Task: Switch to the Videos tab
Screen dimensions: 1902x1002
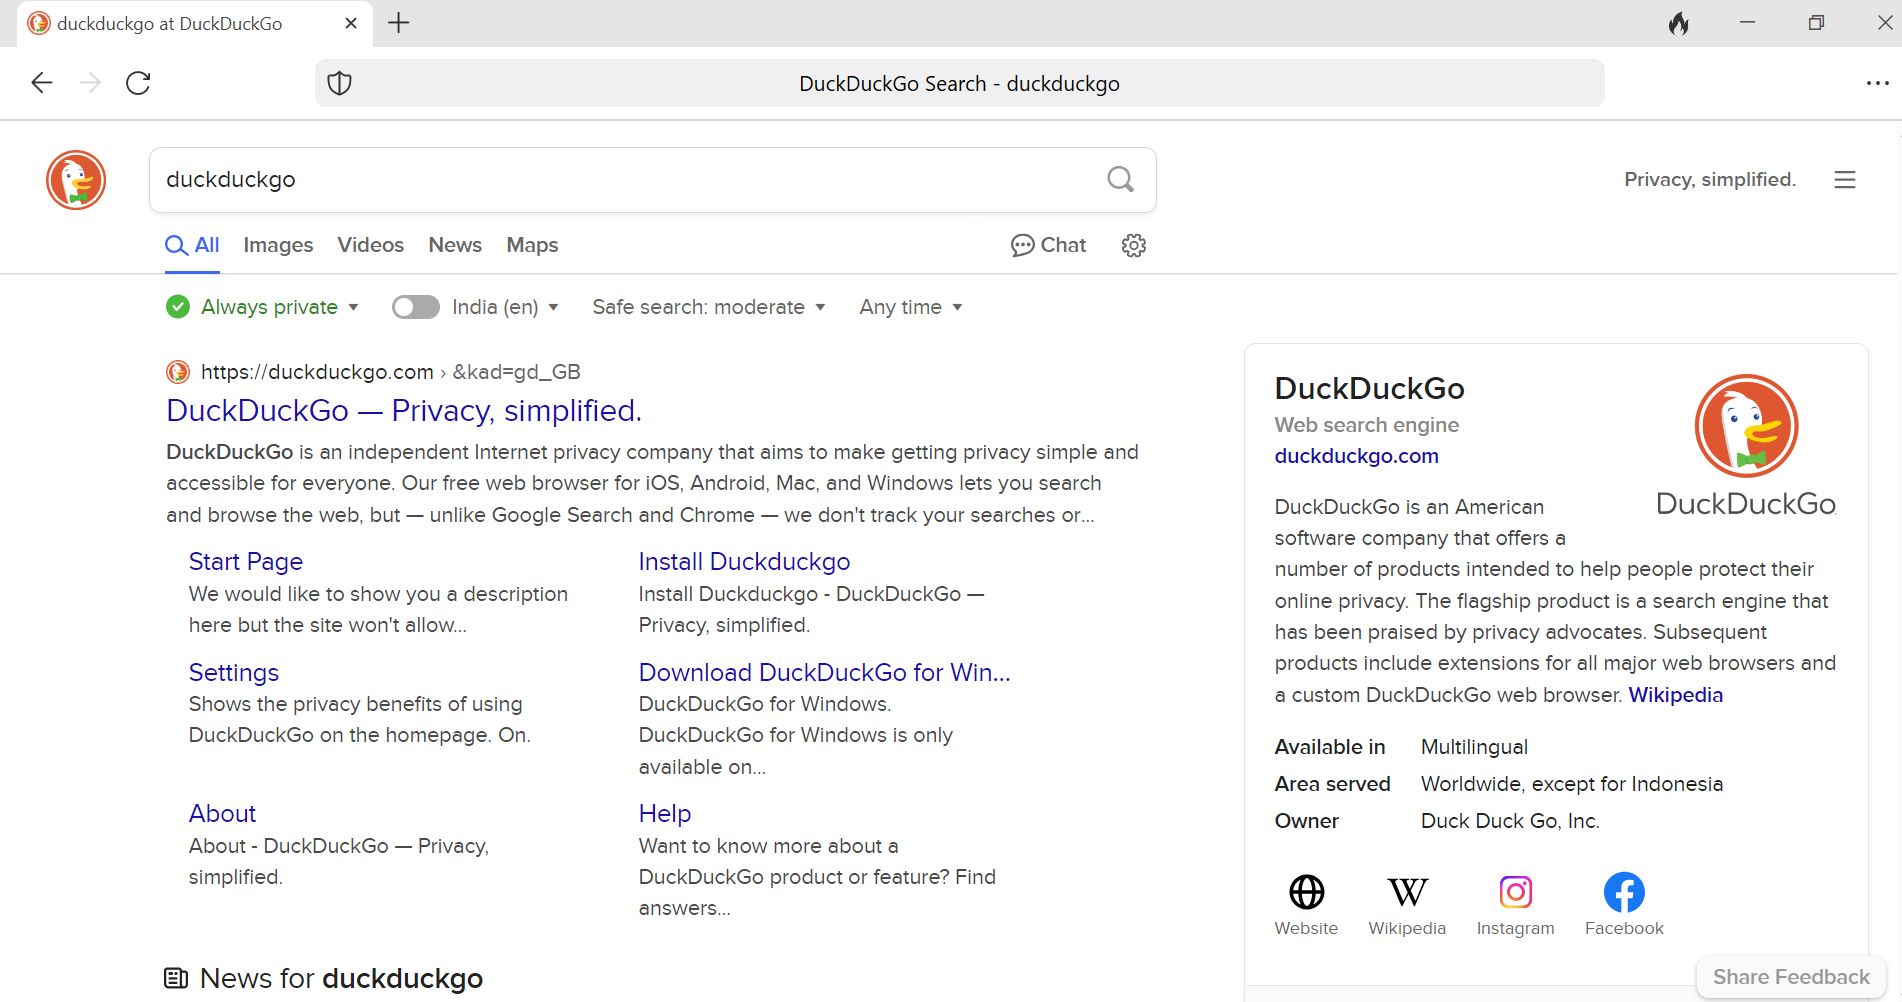Action: [x=371, y=245]
